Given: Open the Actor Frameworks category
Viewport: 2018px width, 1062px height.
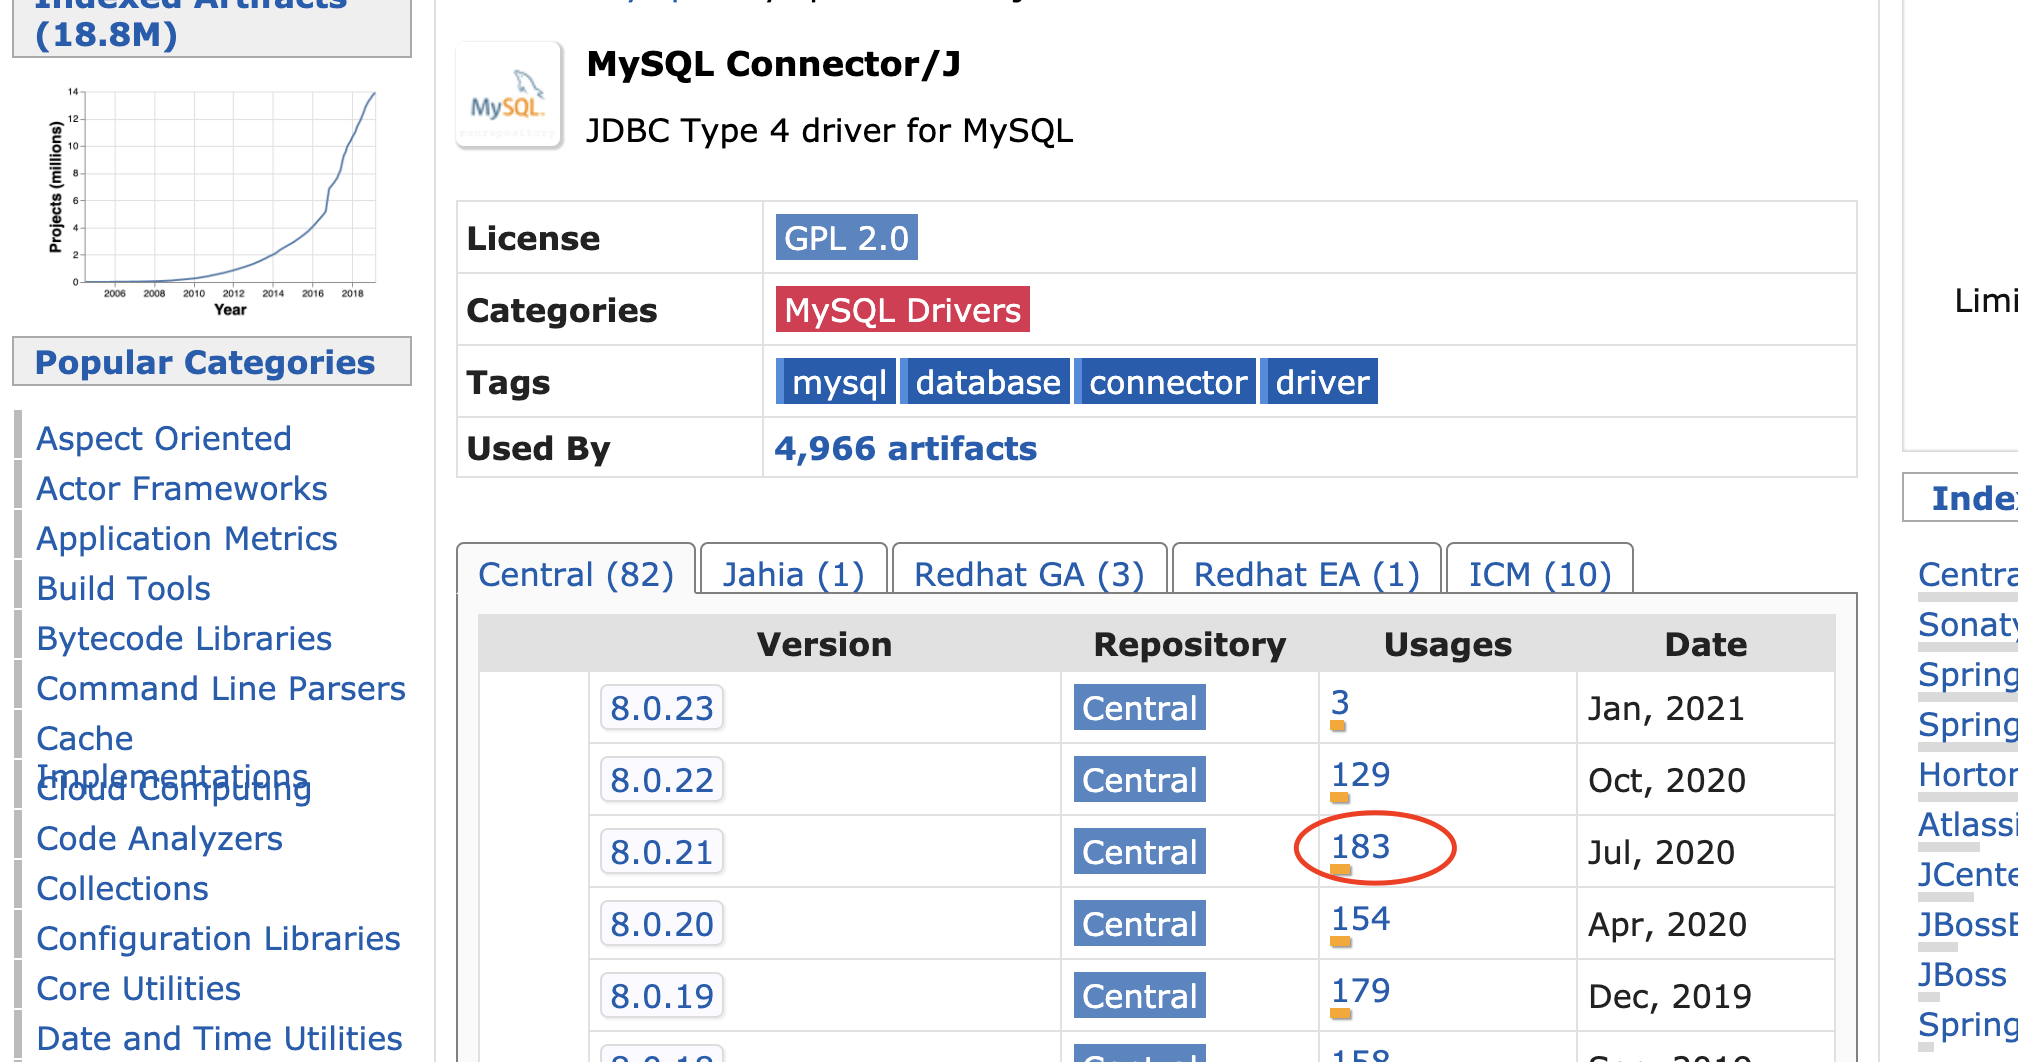Looking at the screenshot, I should [x=182, y=488].
